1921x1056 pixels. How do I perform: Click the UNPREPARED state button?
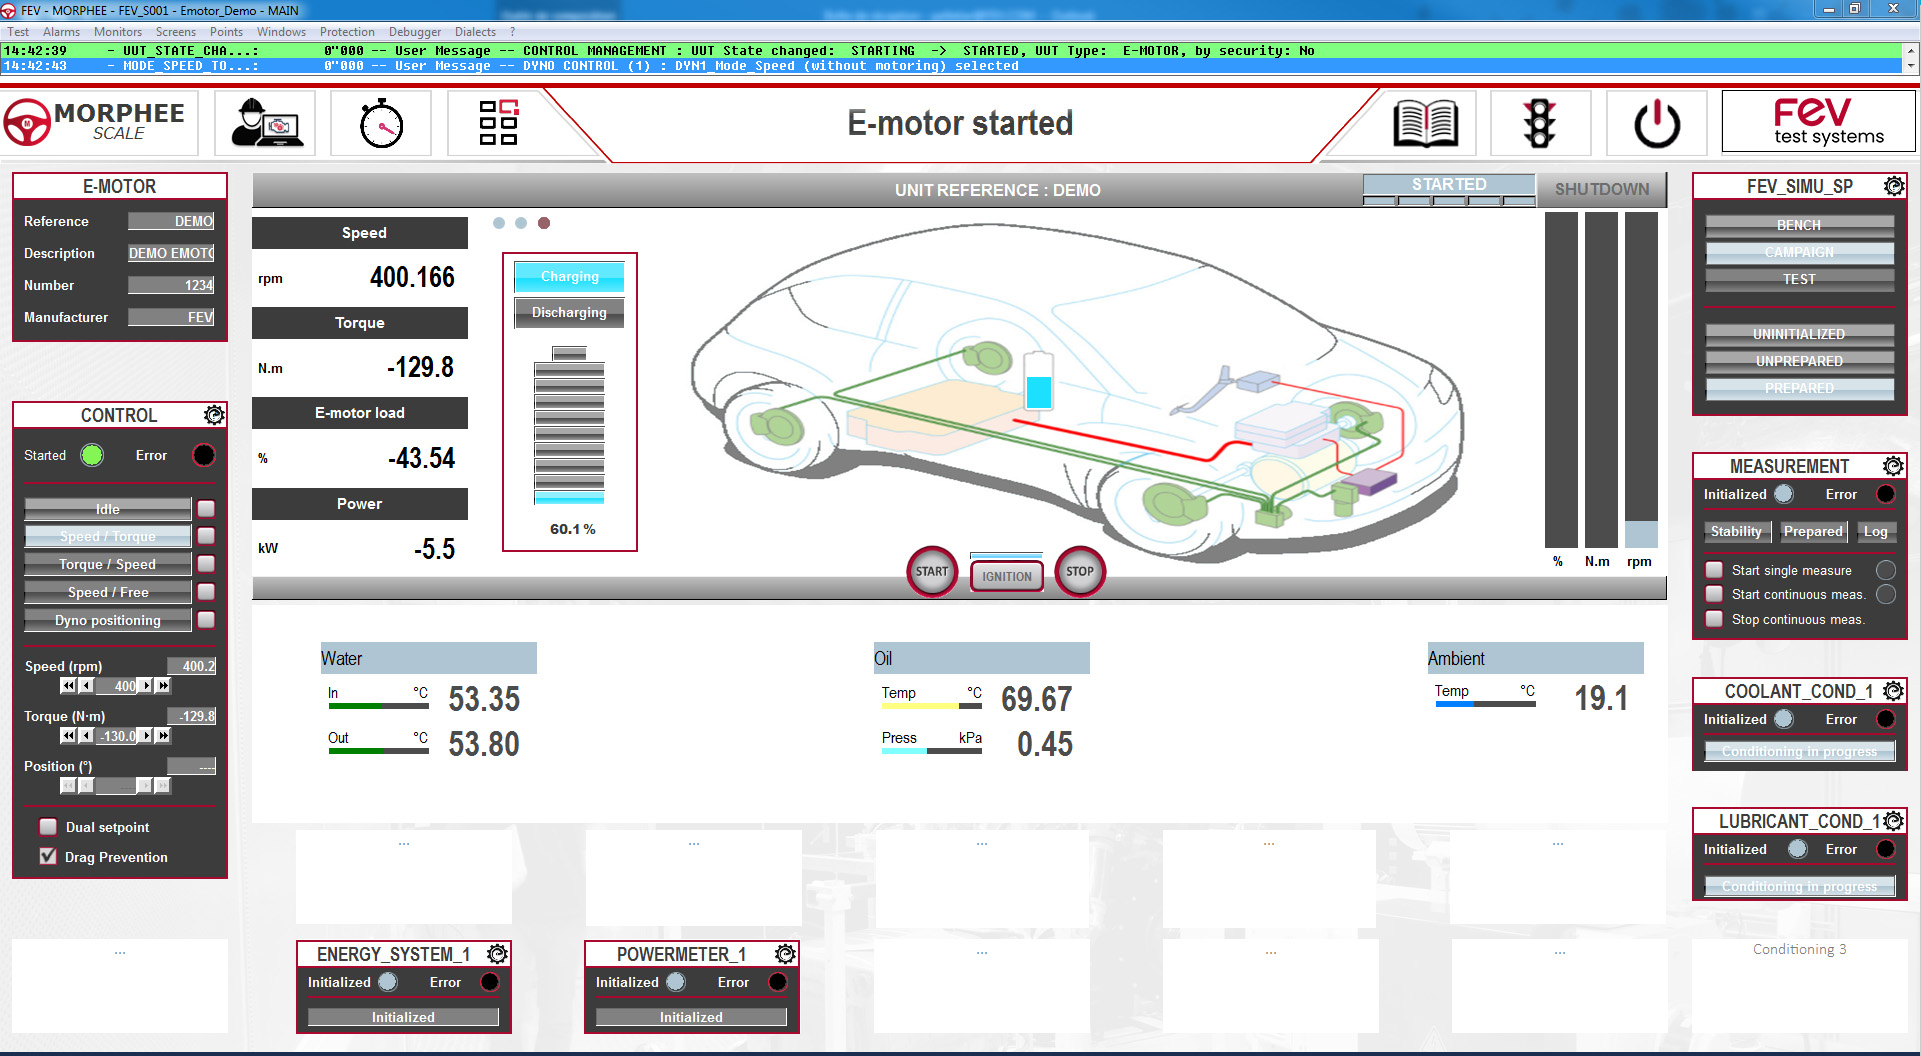pyautogui.click(x=1800, y=361)
